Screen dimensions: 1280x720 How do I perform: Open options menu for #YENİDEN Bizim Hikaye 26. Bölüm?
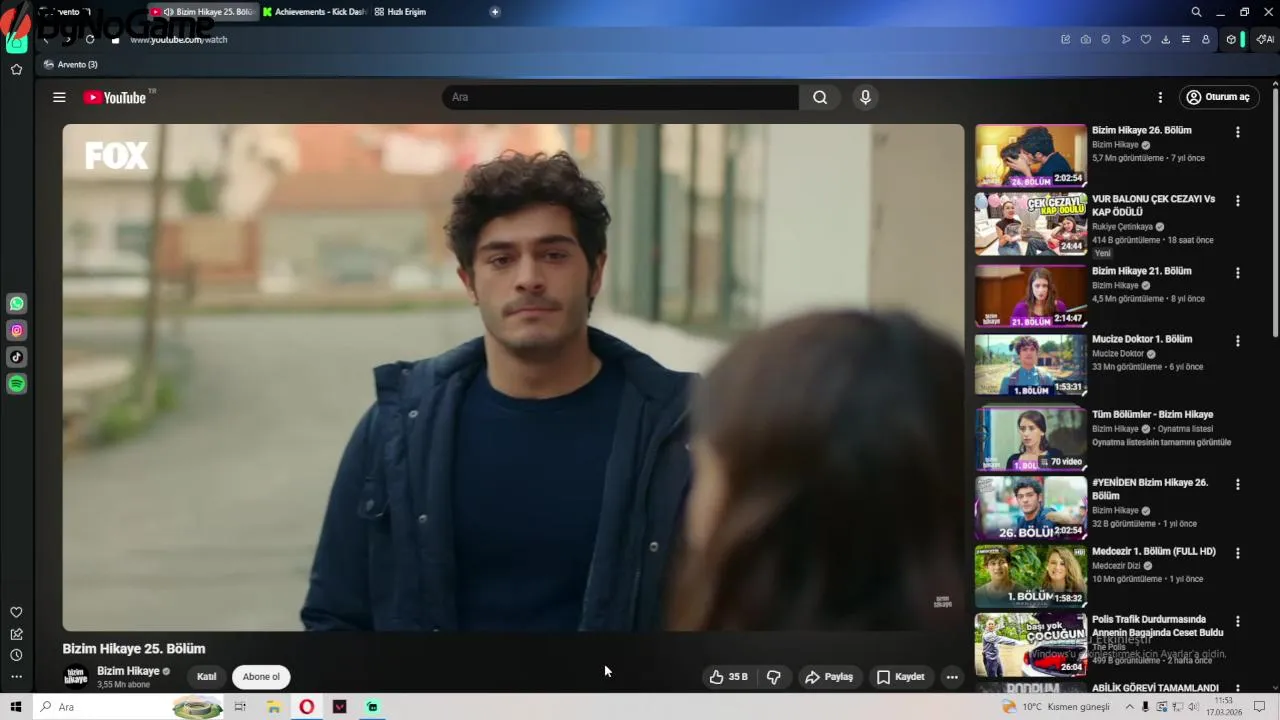coord(1237,485)
